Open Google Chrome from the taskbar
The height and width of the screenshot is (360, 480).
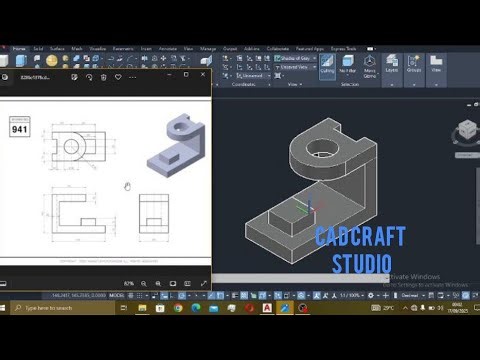click(x=178, y=308)
